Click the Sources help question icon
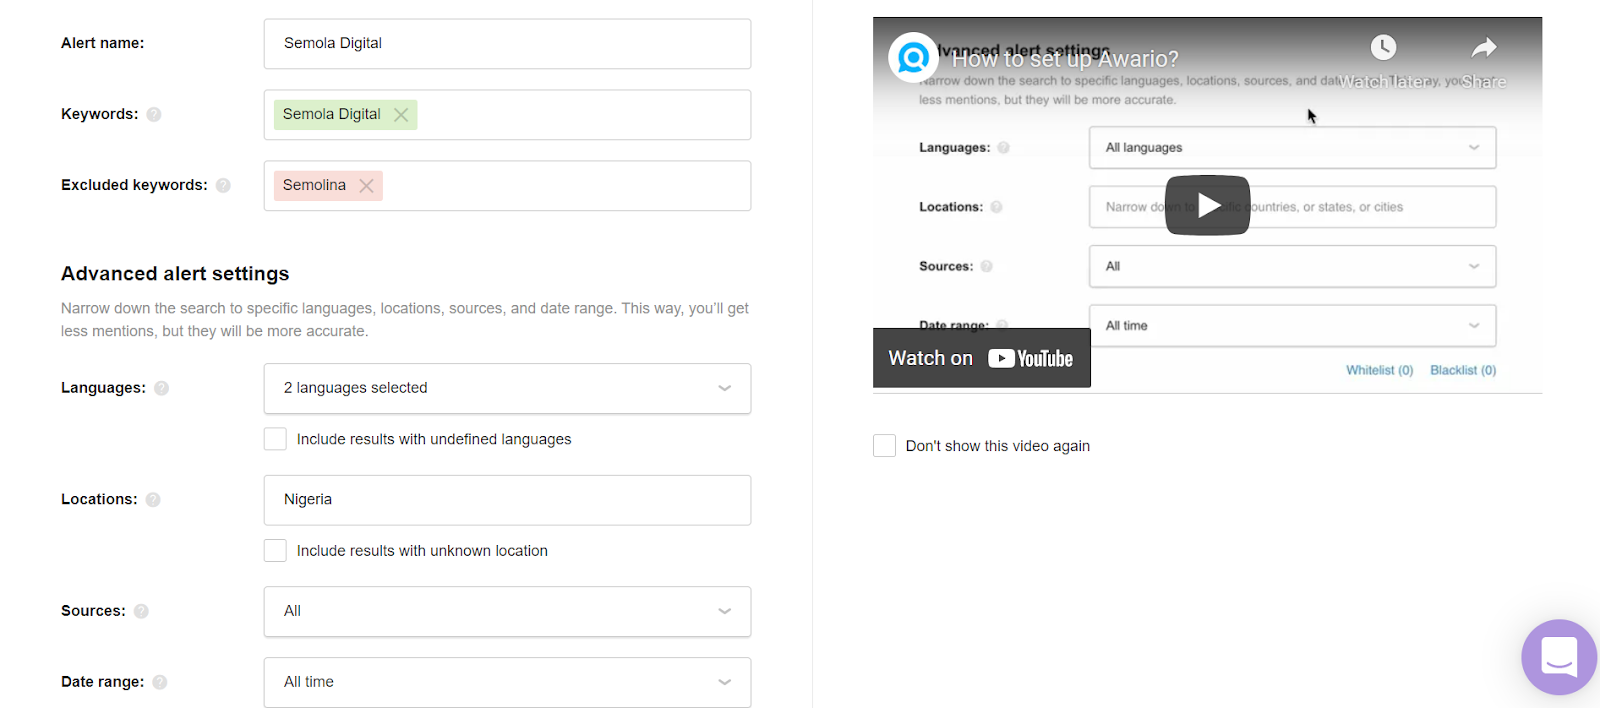Image resolution: width=1600 pixels, height=708 pixels. pos(141,611)
